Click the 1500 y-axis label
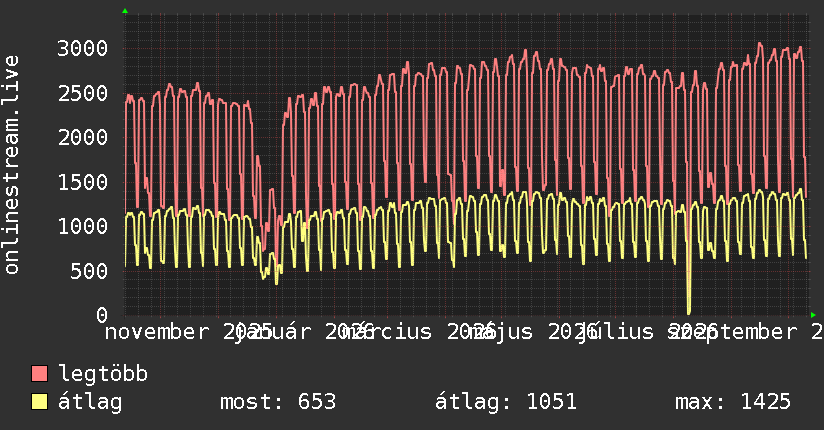This screenshot has height=430, width=824. click(83, 182)
